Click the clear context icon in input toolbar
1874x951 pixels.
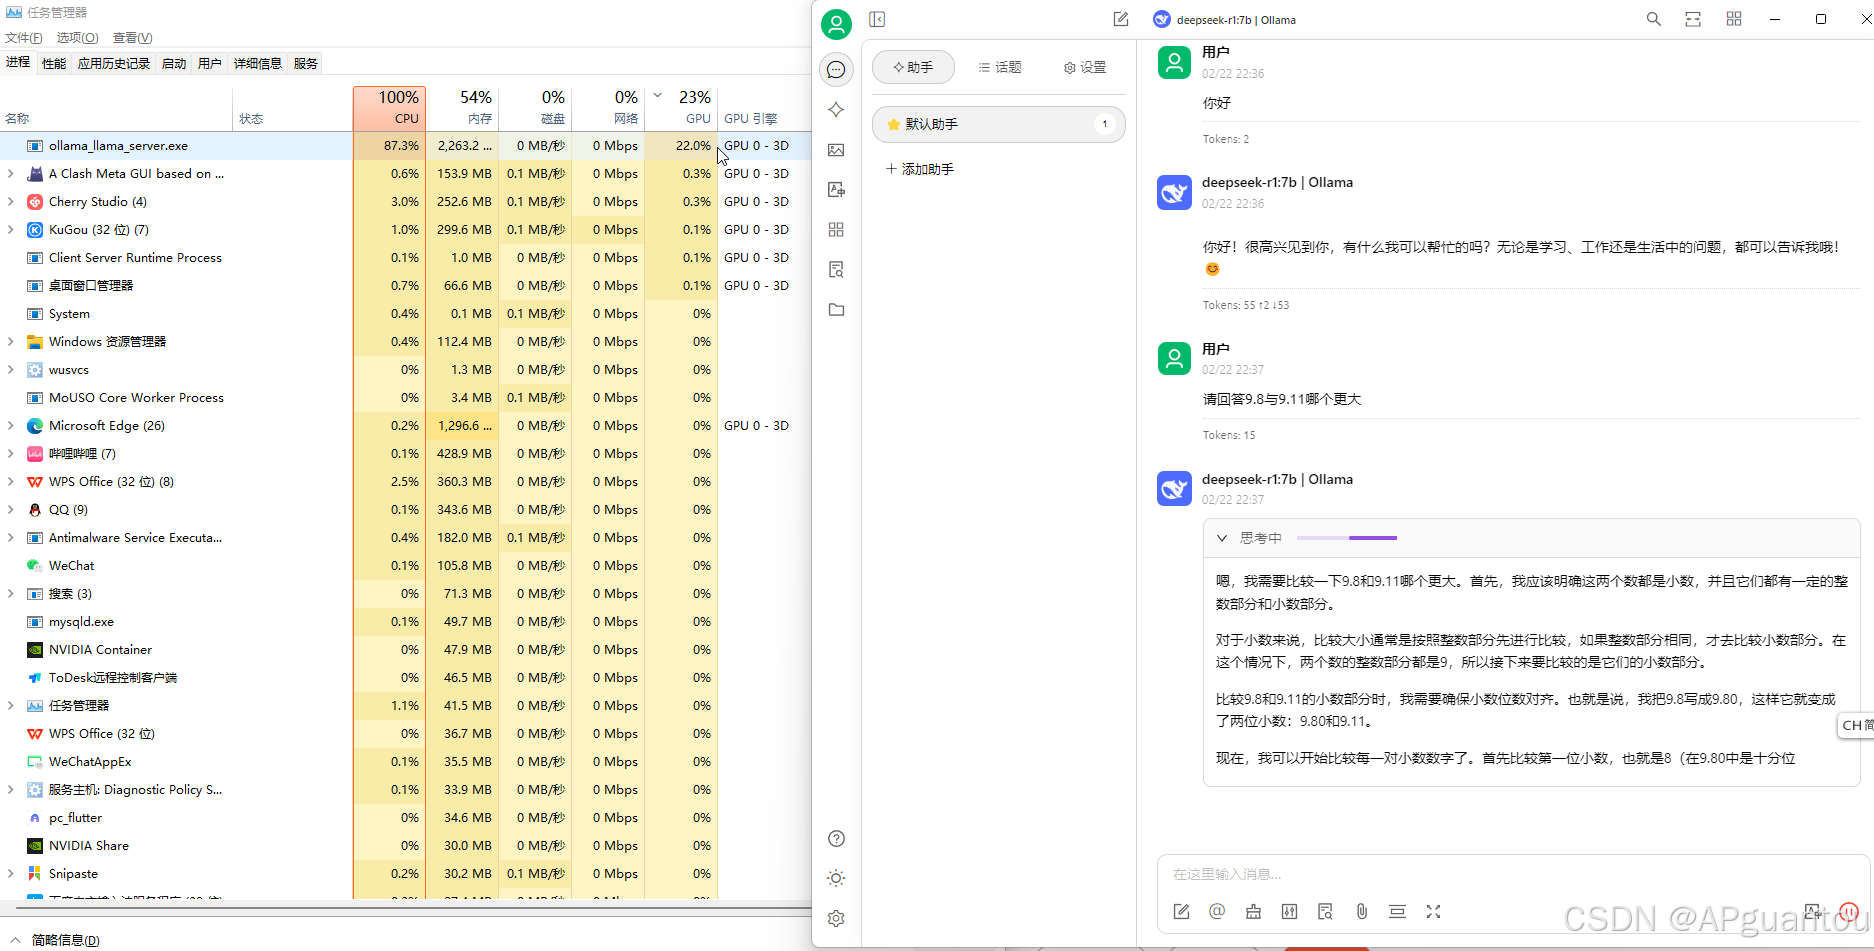tap(1397, 911)
